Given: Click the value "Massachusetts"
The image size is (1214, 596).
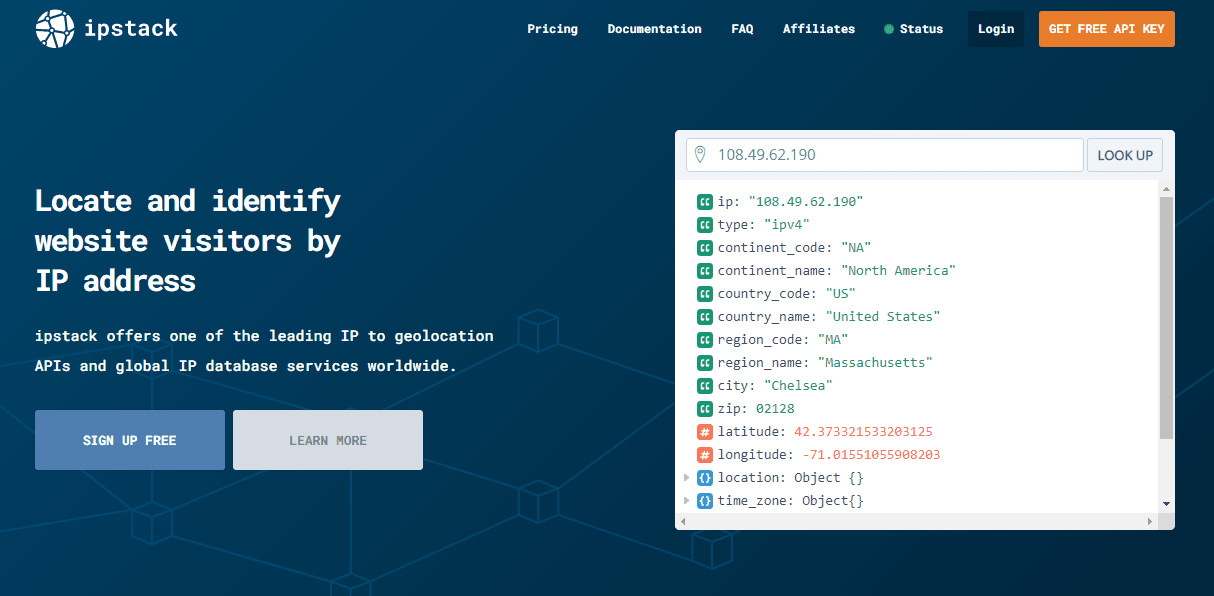Looking at the screenshot, I should point(877,363).
